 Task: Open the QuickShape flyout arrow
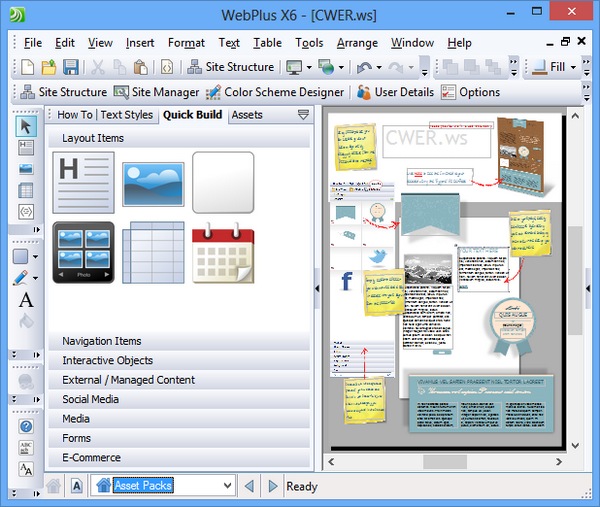pos(35,256)
